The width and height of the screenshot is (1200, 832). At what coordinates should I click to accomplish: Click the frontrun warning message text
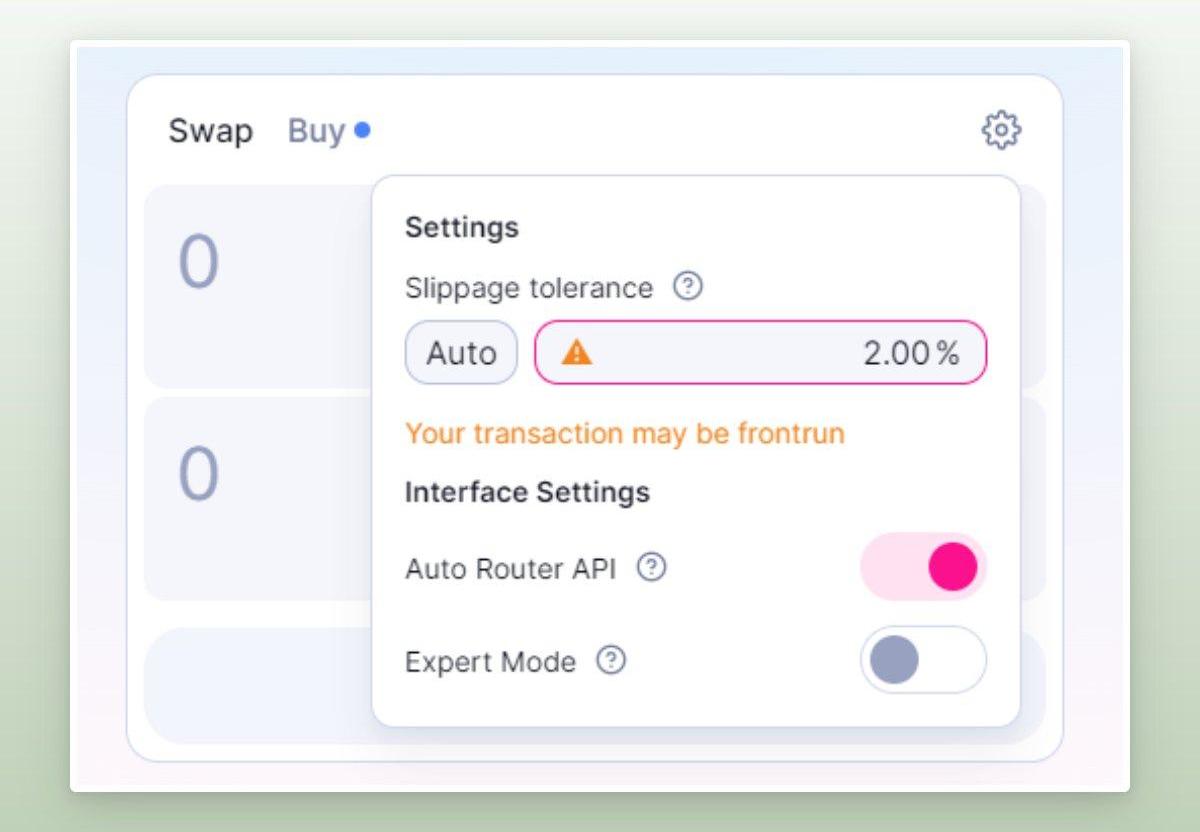click(x=624, y=433)
